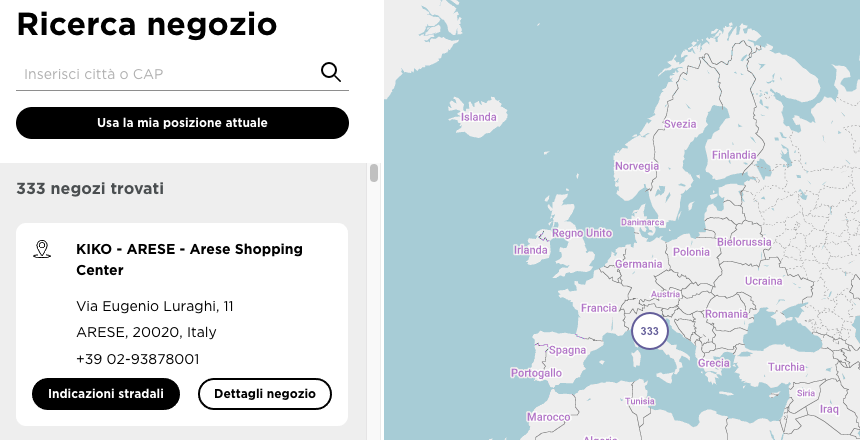860x440 pixels.
Task: Click the Turchia label on the map
Action: 786,367
